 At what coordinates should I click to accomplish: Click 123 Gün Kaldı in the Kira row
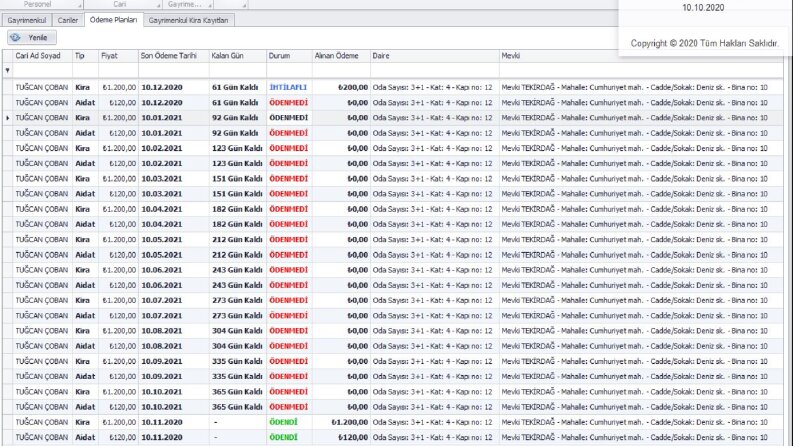click(x=237, y=148)
